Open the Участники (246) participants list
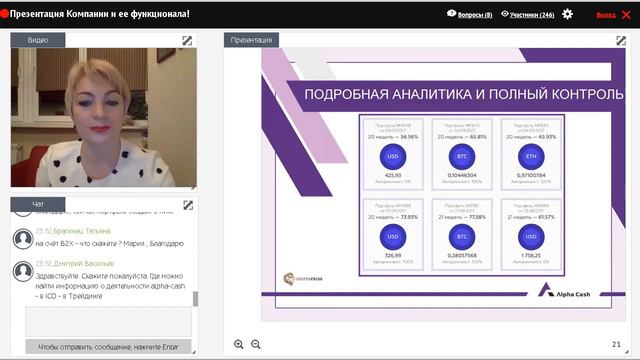 532,15
